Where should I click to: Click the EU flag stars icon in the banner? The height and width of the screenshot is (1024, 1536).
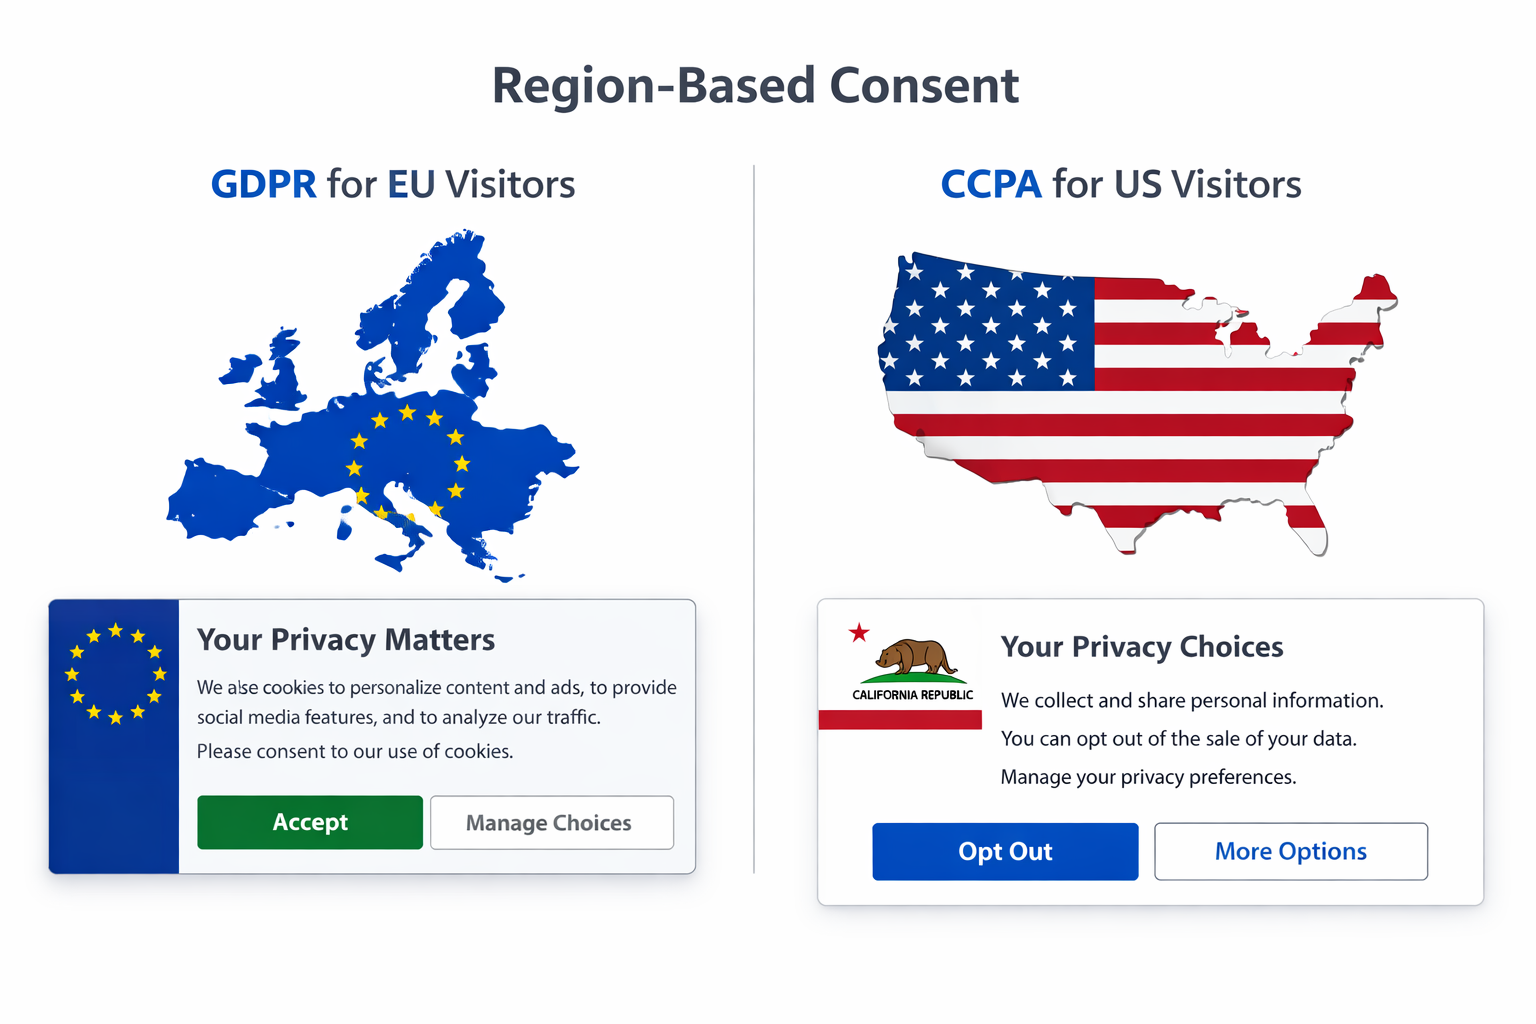click(115, 673)
